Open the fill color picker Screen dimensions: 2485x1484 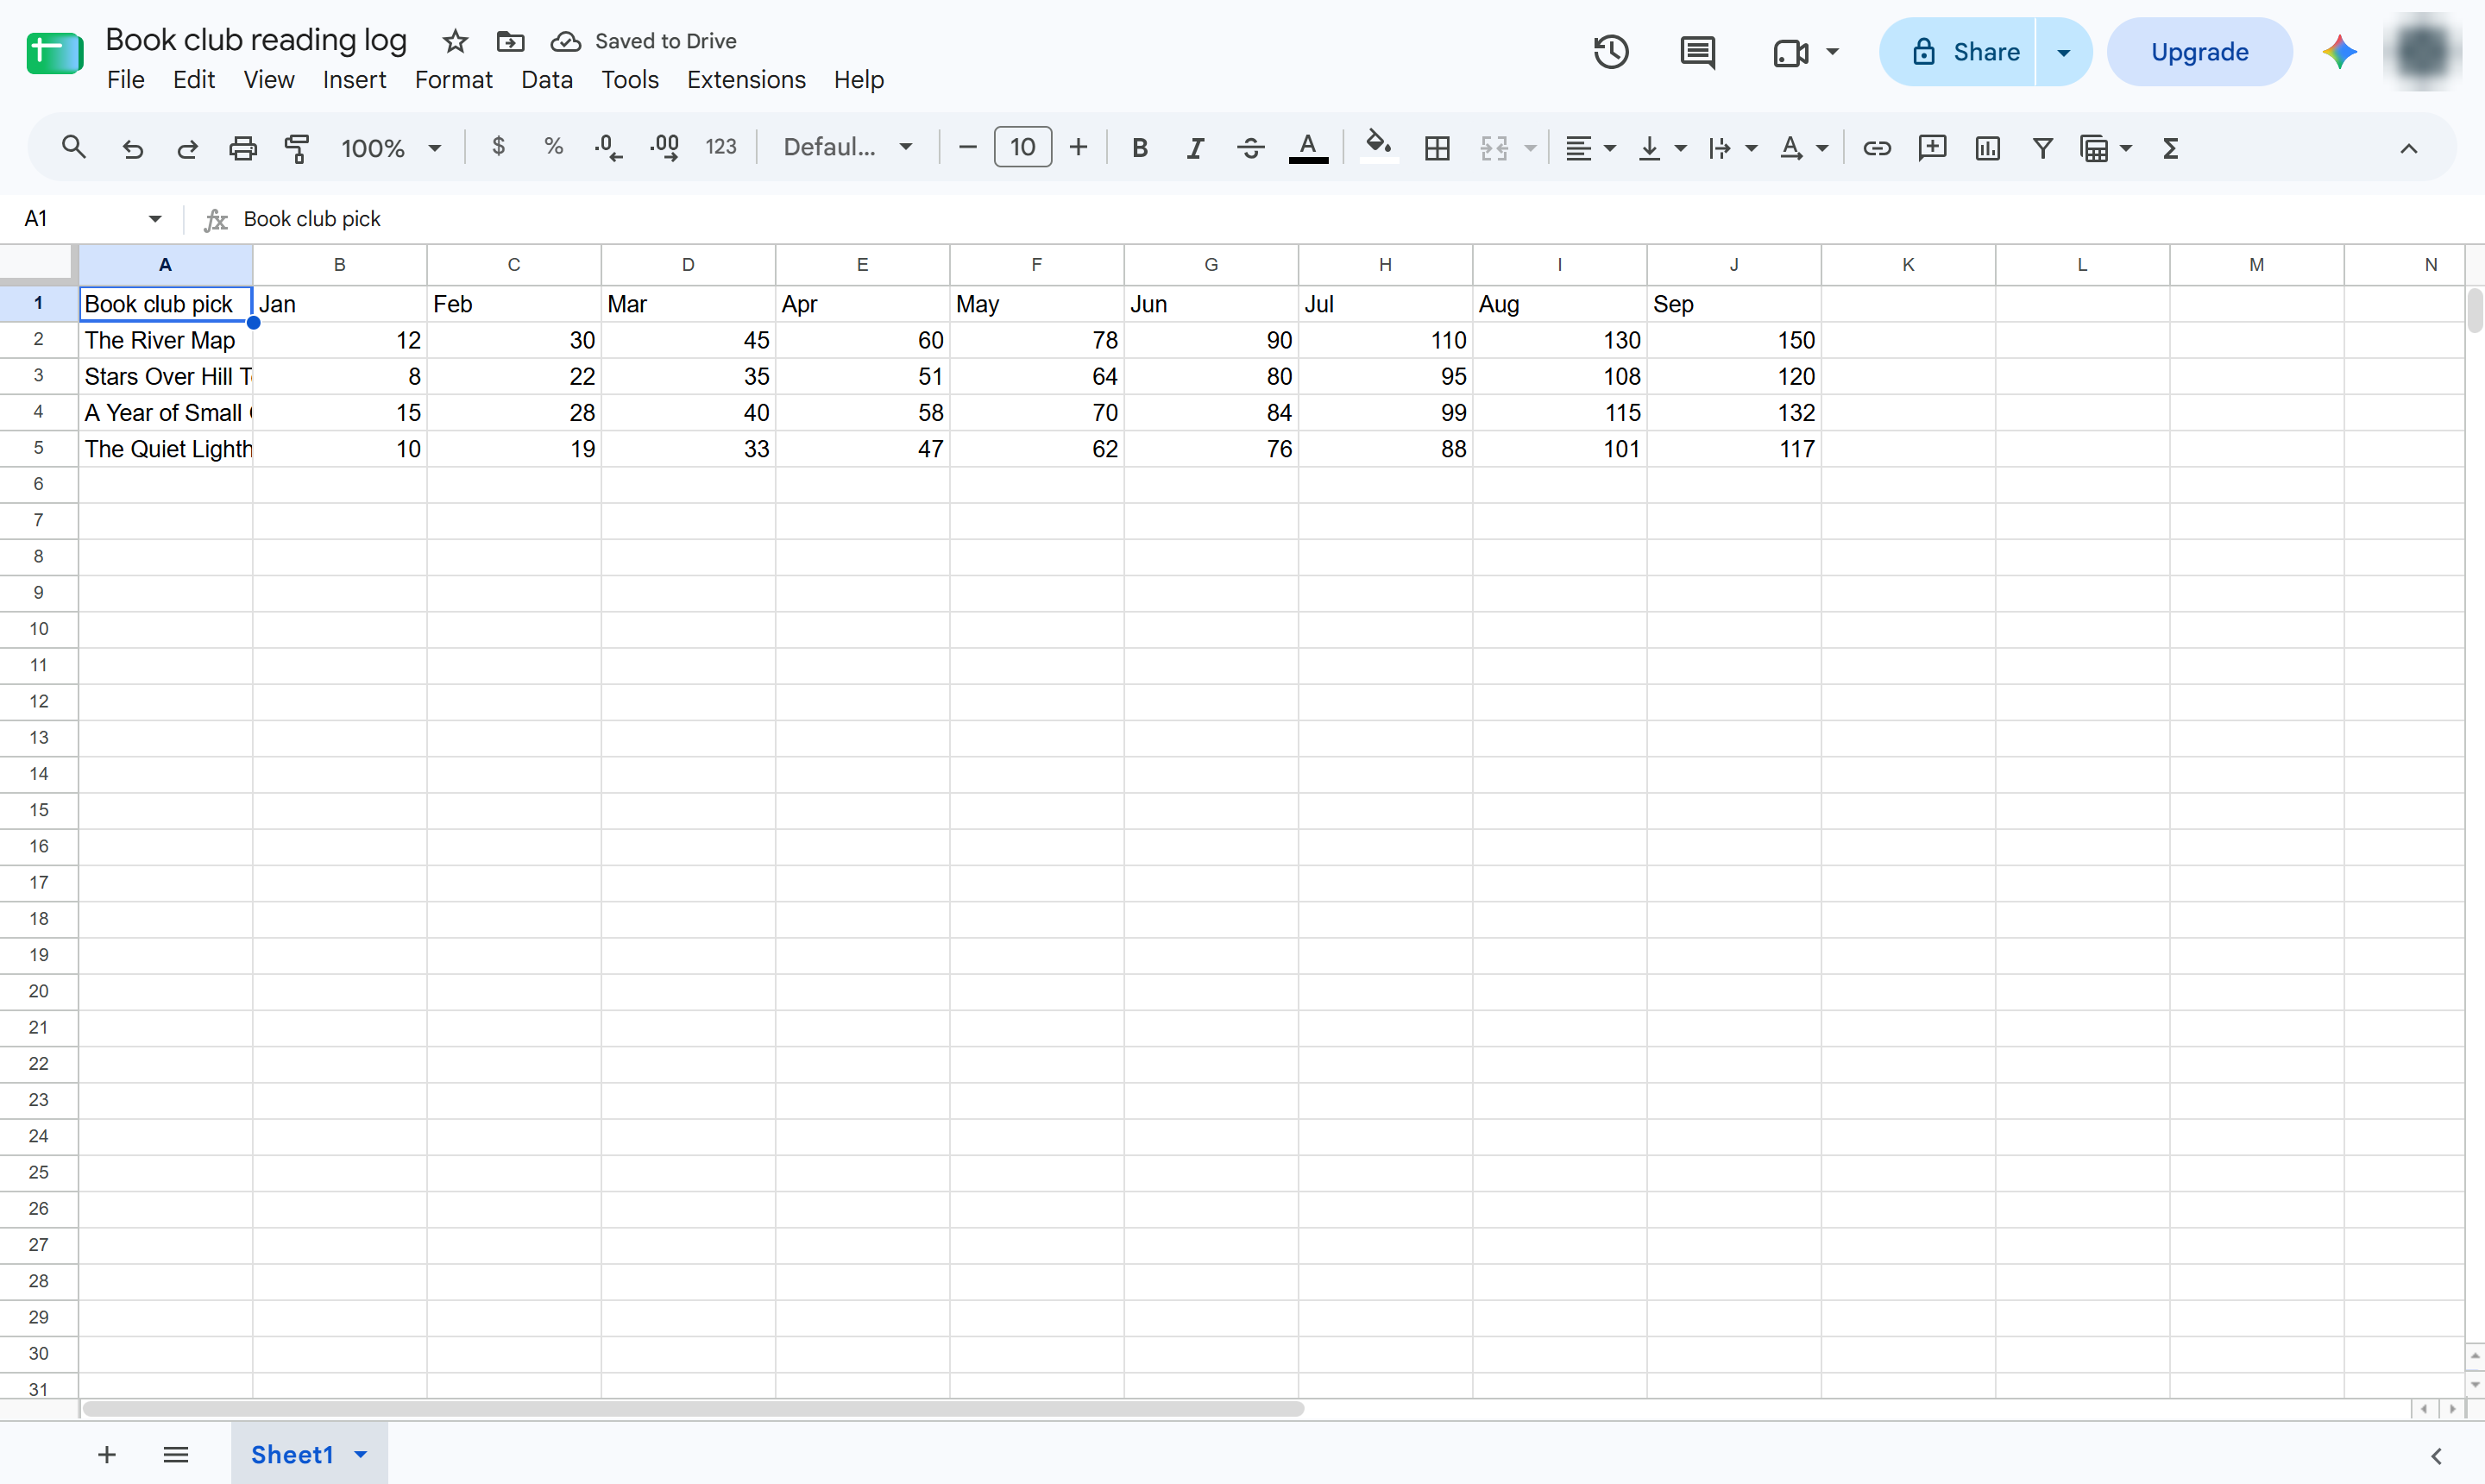click(1379, 148)
